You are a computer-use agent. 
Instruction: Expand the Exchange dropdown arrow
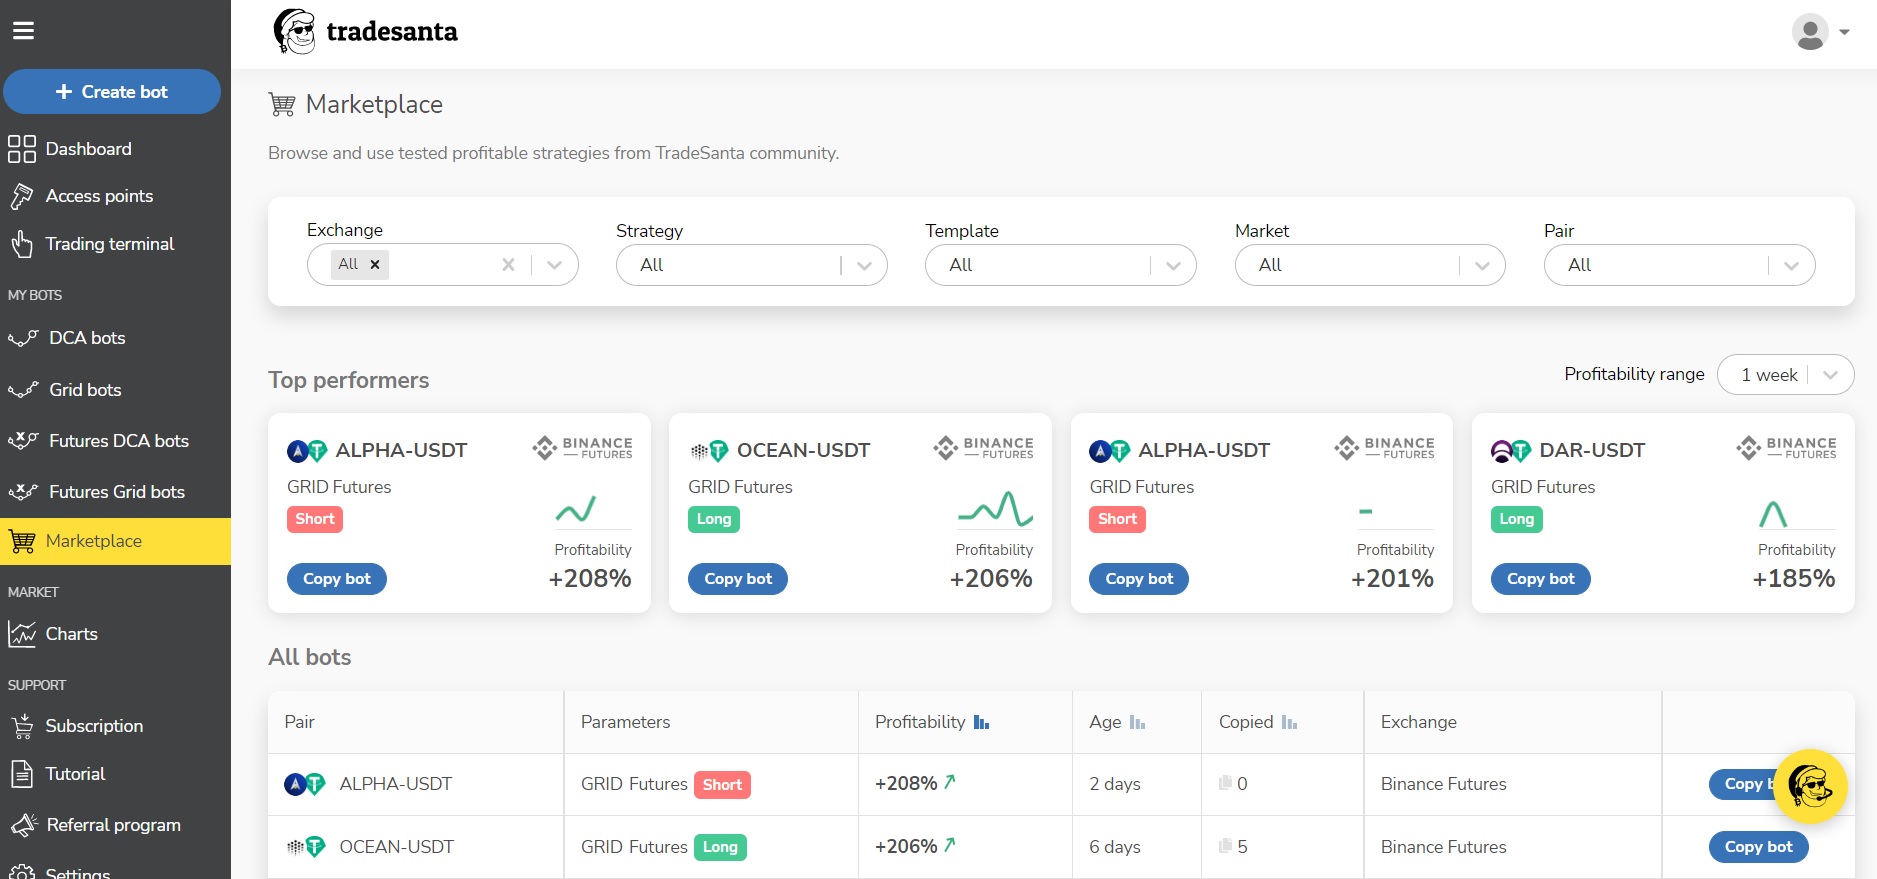555,265
